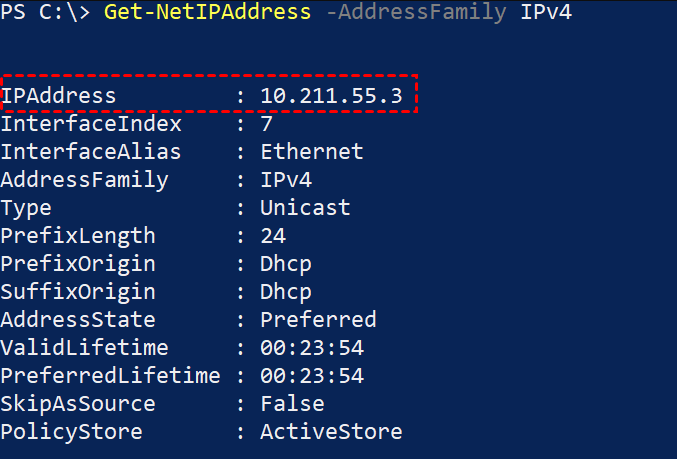The image size is (677, 459).
Task: Click the Dhcp value beside PrefixOrigin
Action: pos(286,264)
